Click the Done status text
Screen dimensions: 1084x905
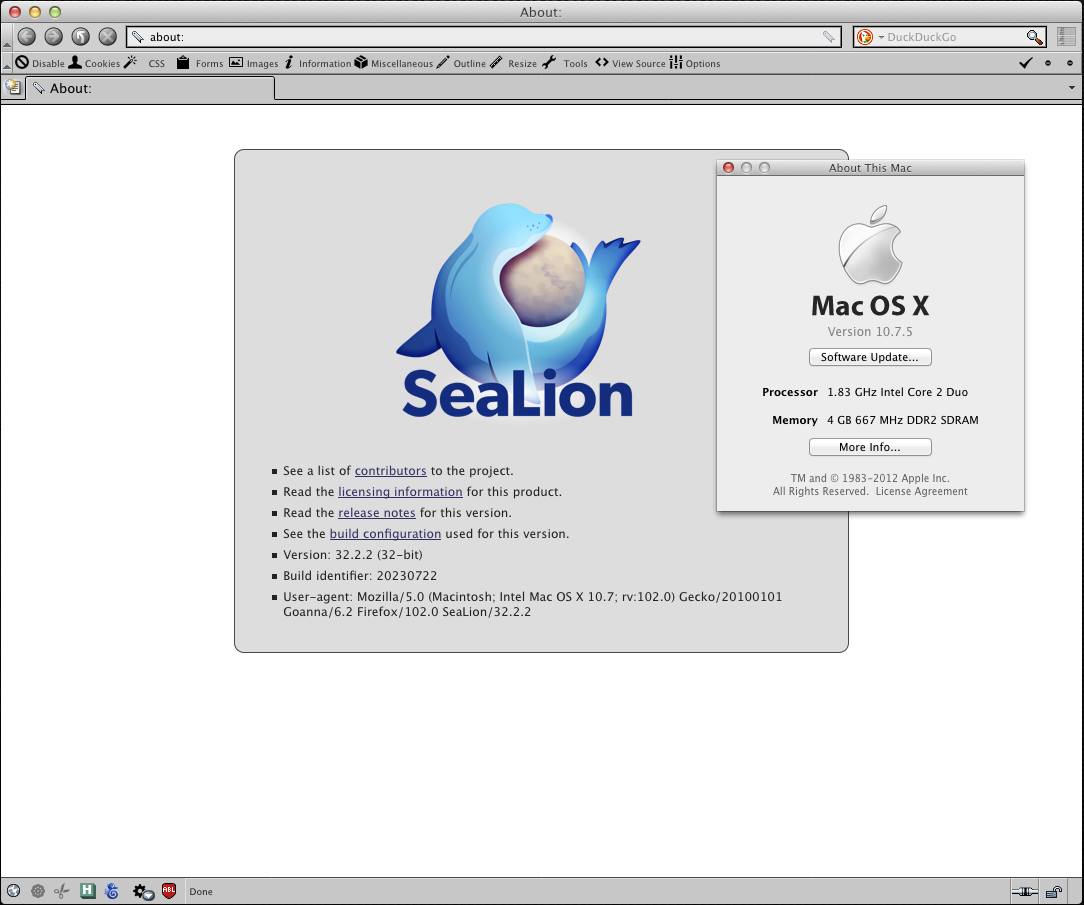coord(201,892)
